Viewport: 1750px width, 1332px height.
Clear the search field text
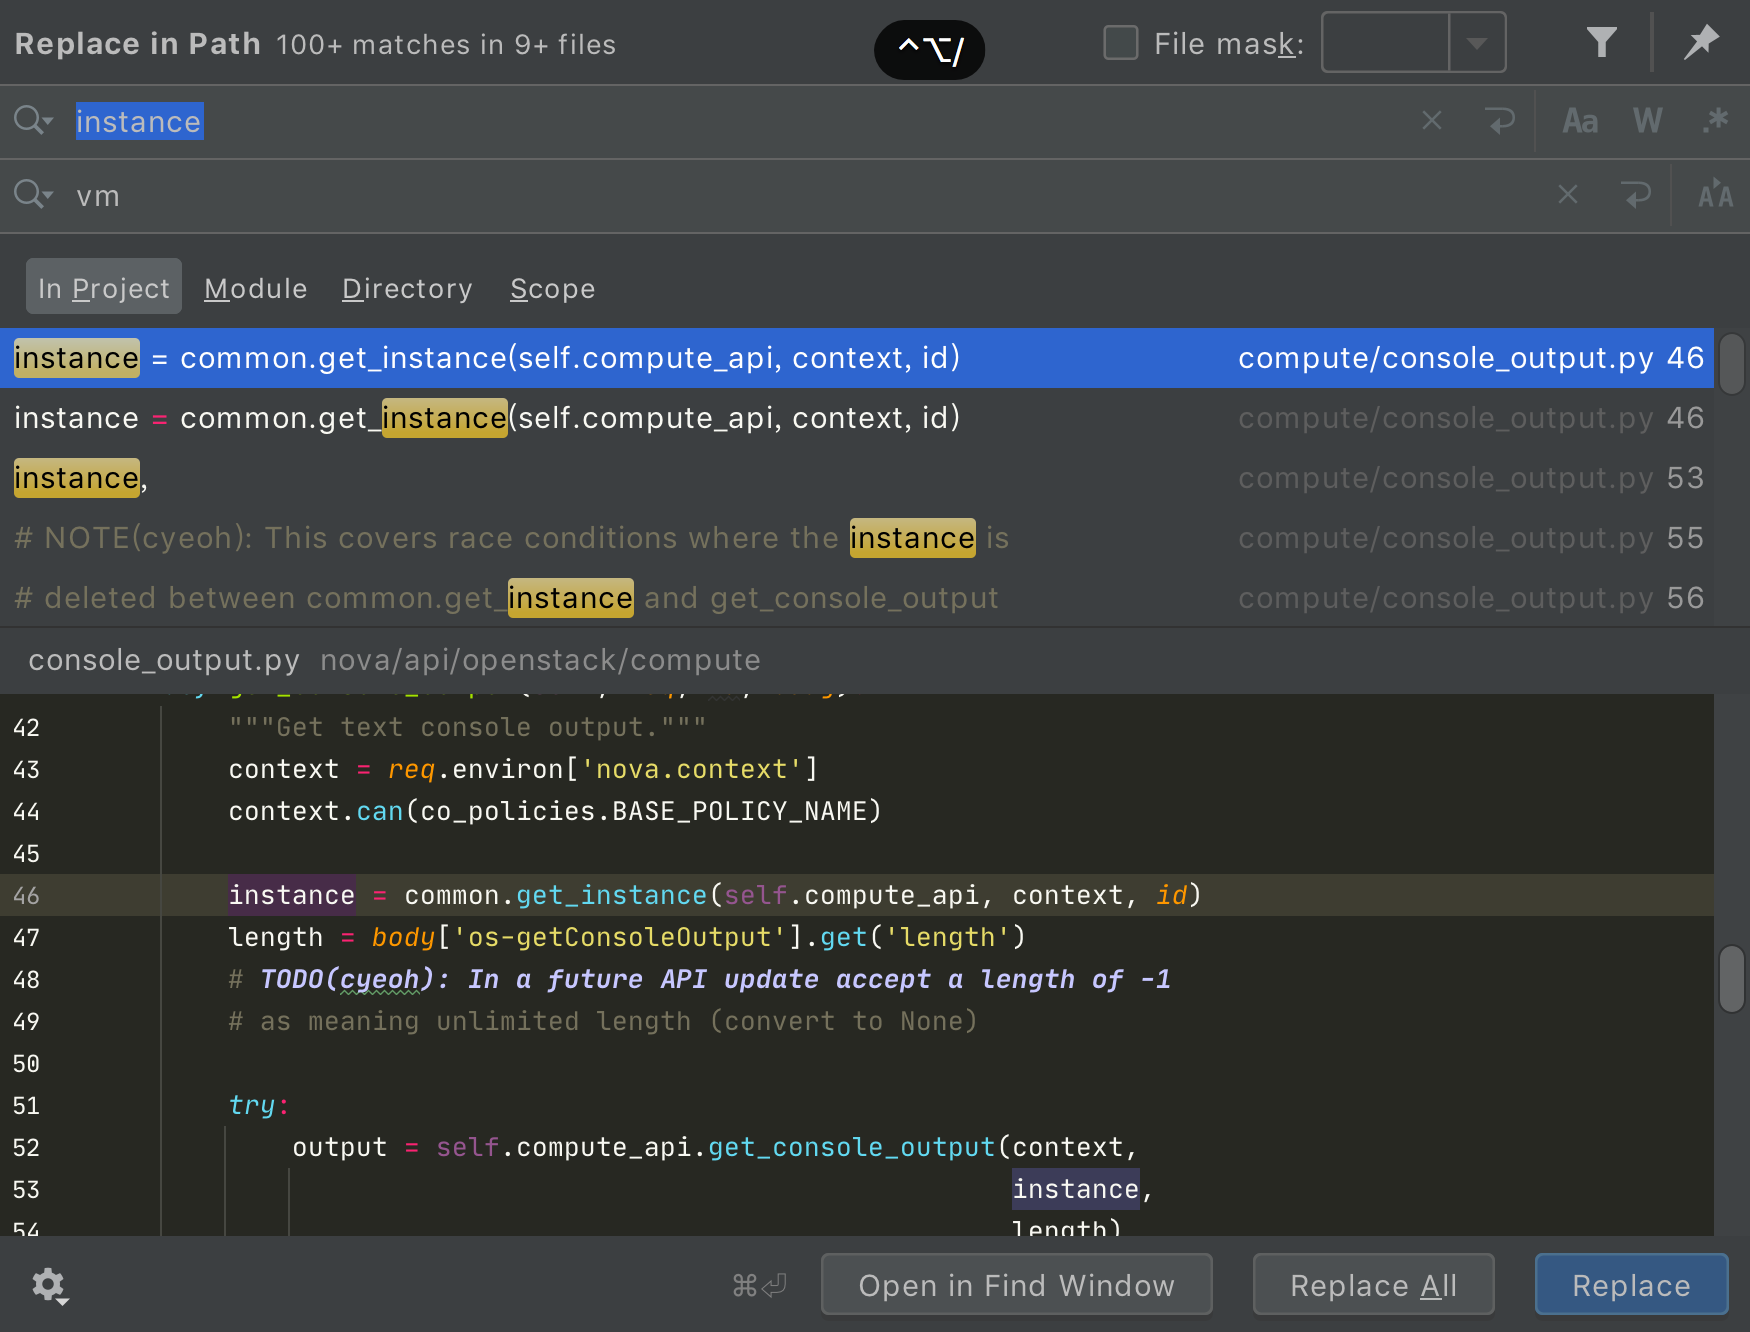(1432, 121)
